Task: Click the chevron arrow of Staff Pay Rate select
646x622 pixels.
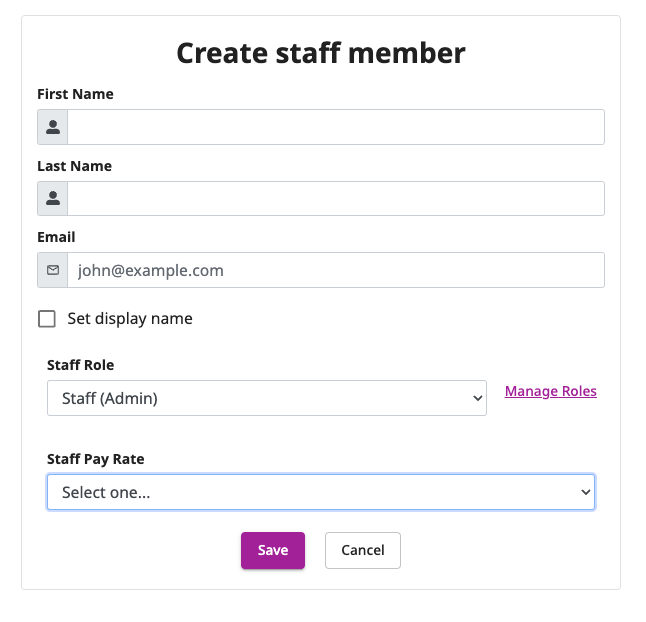Action: point(585,492)
